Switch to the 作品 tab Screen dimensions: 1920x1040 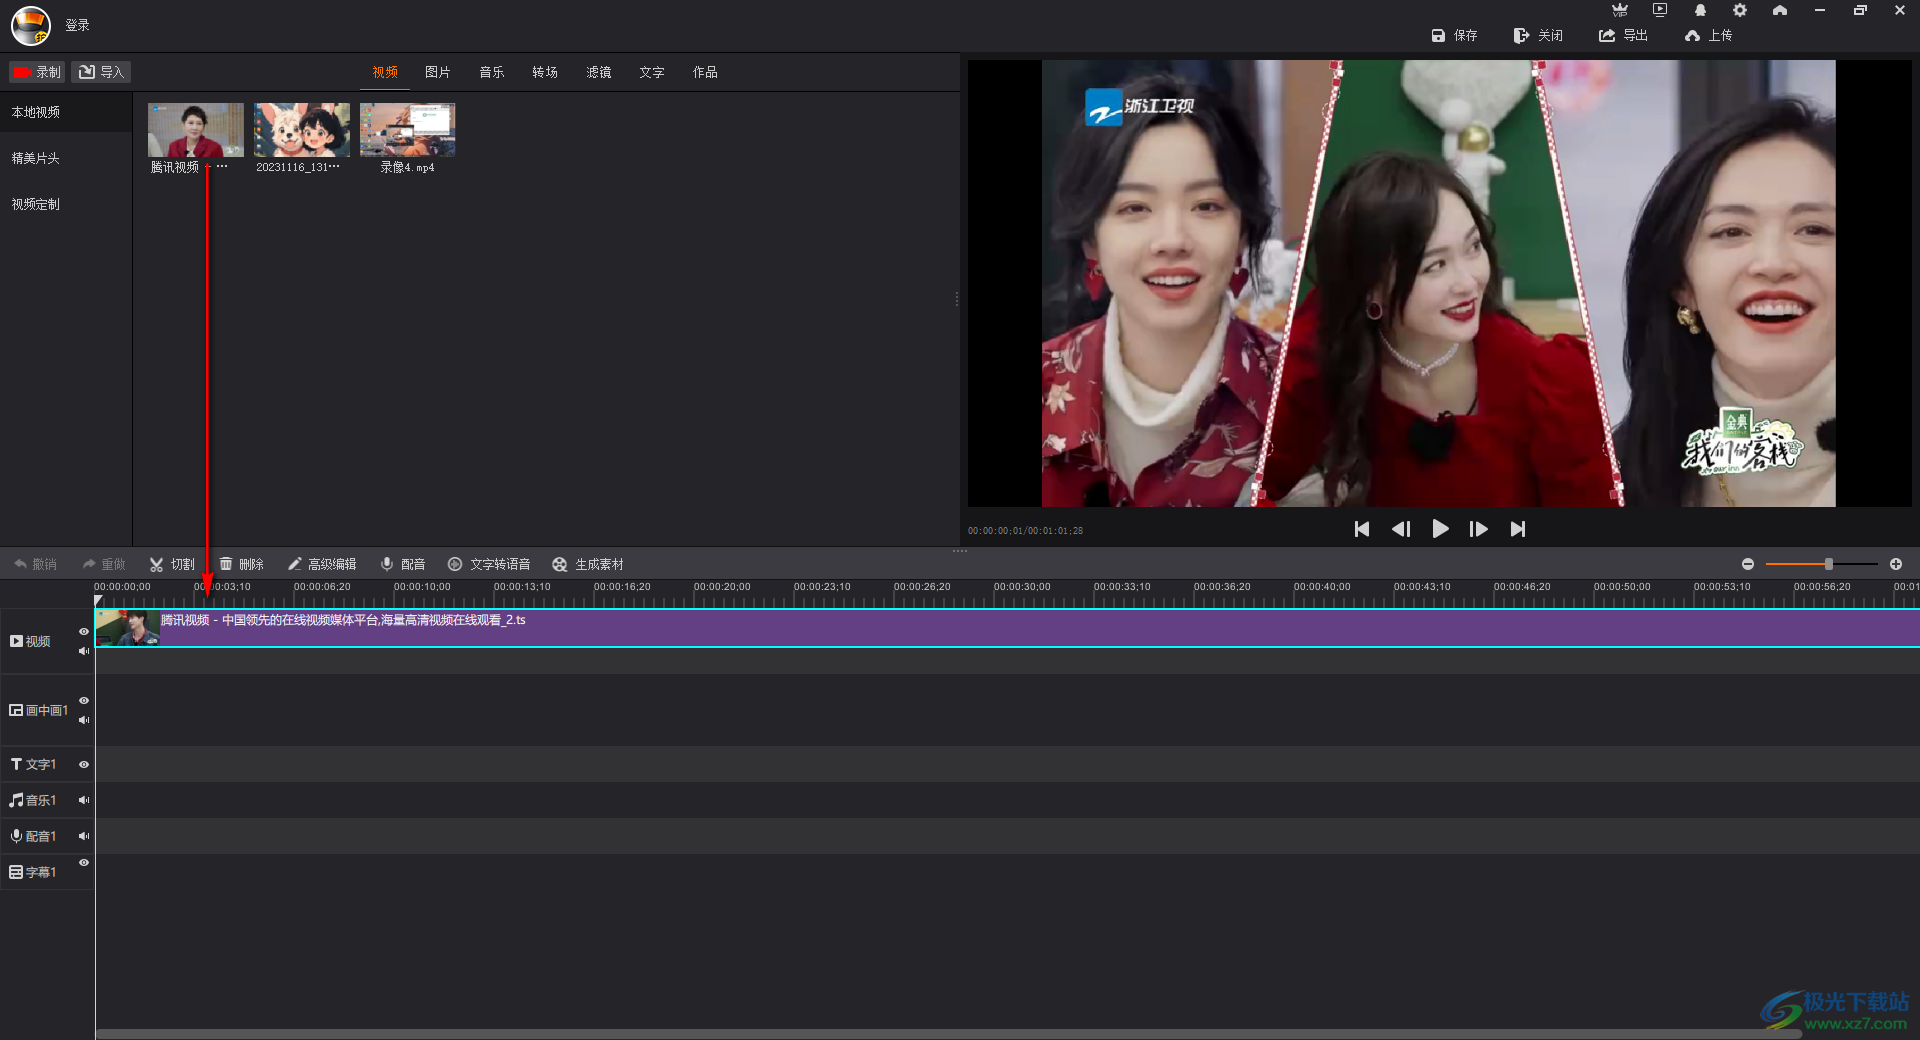[705, 72]
